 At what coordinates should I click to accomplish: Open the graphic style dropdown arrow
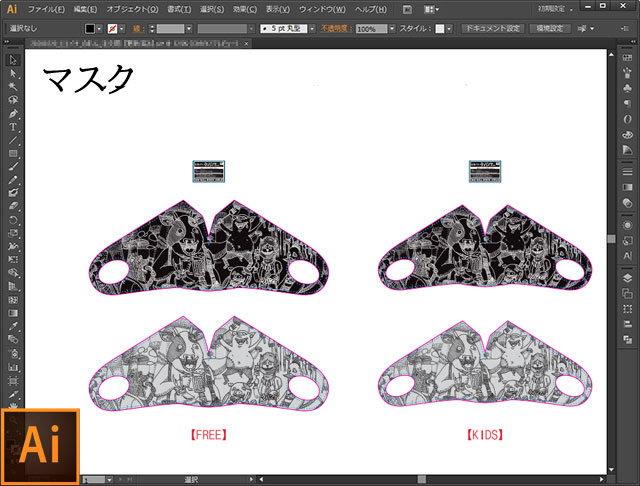point(449,29)
